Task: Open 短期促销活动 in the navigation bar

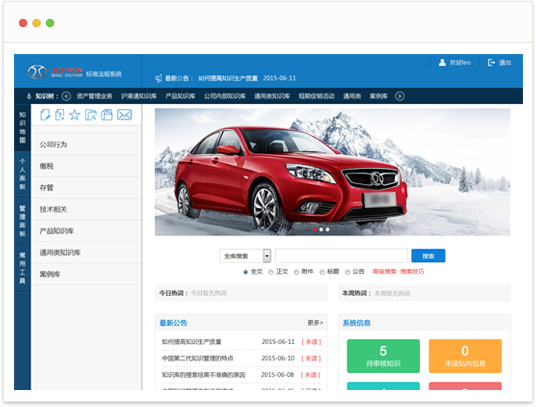Action: 317,96
